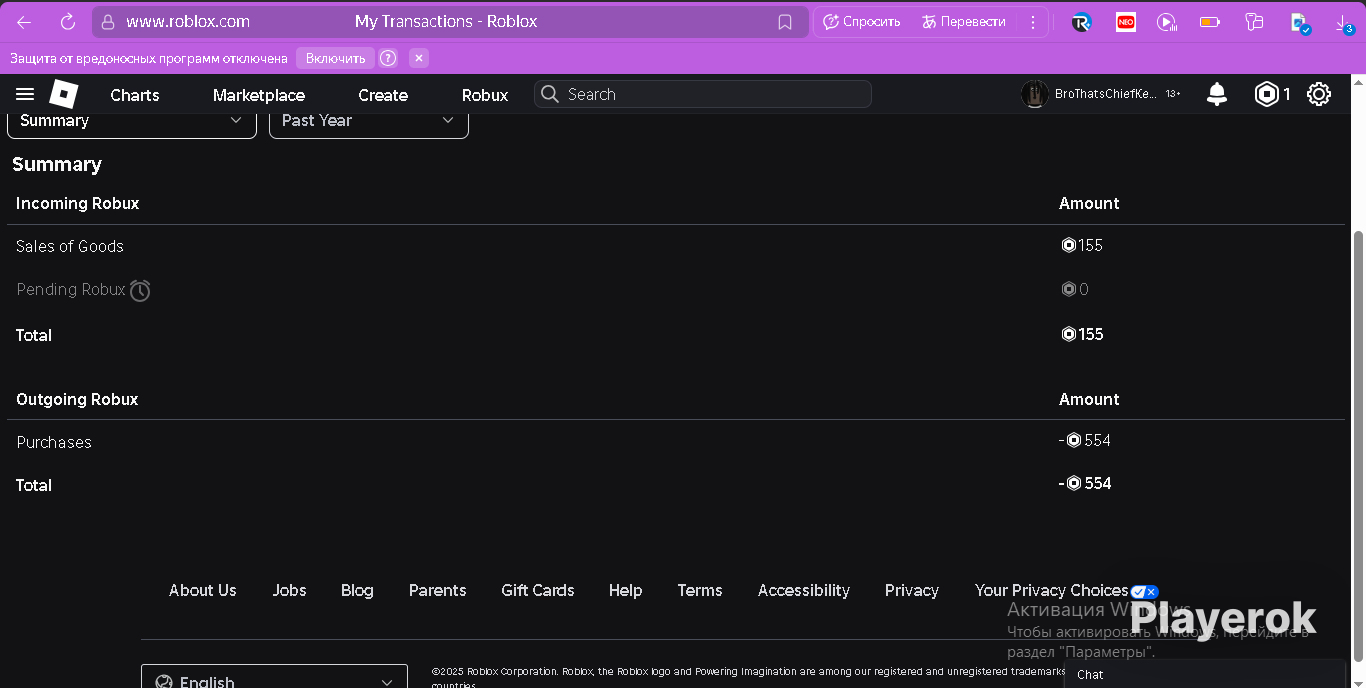This screenshot has width=1366, height=688.
Task: Open the downloads icon showing 3
Action: 1344,22
